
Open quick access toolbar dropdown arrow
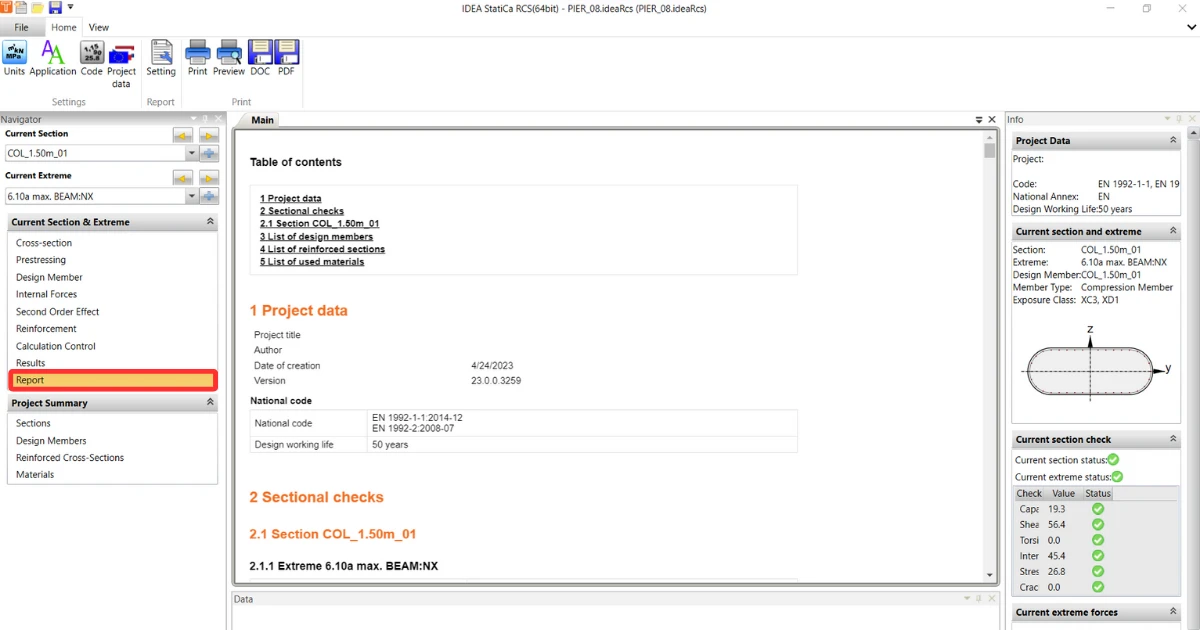pyautogui.click(x=70, y=7)
